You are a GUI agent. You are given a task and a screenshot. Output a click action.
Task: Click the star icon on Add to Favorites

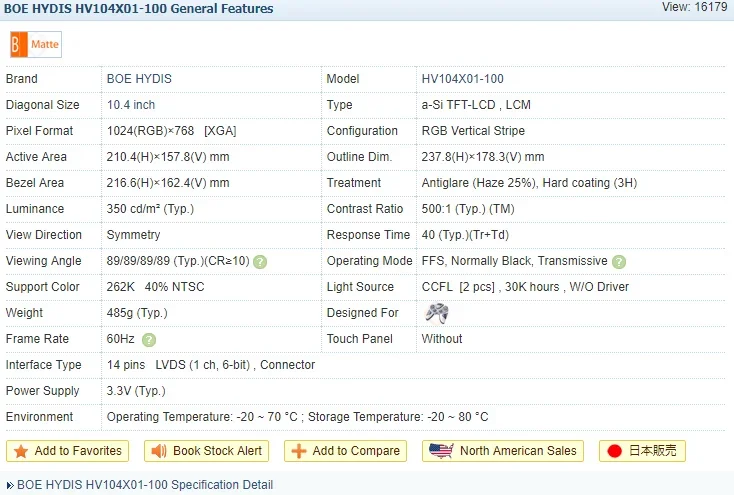pos(21,451)
